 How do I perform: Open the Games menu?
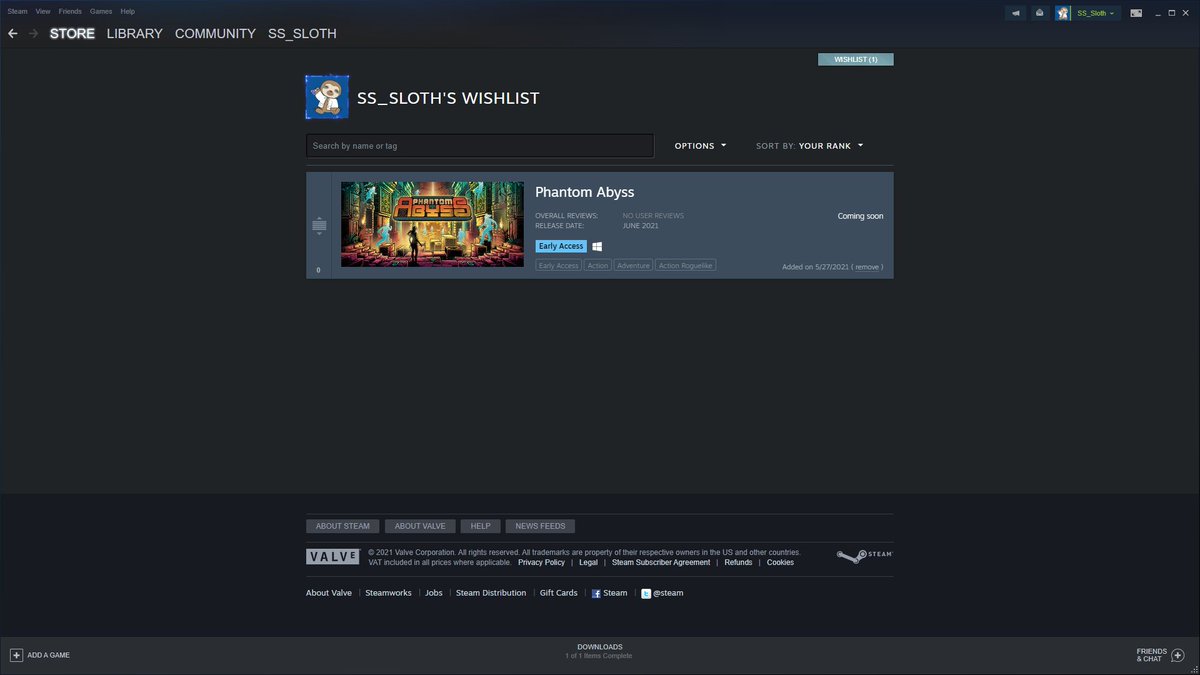click(x=101, y=11)
